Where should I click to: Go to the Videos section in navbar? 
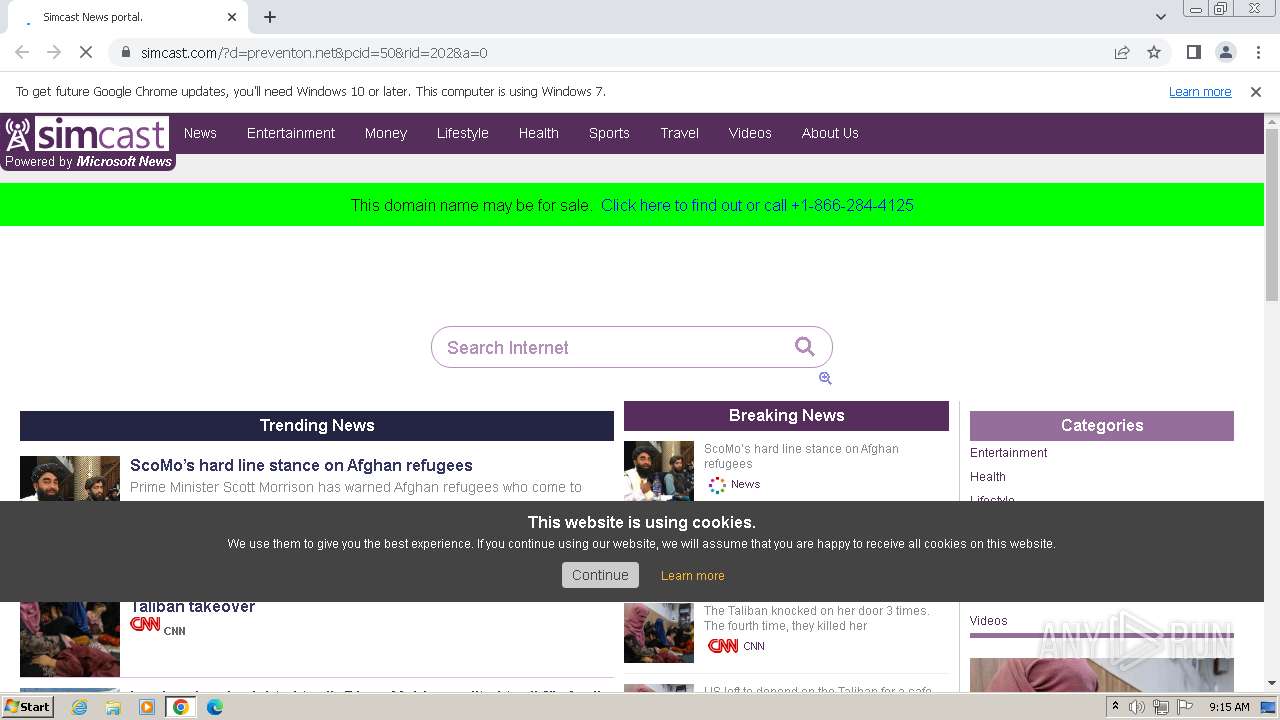point(750,133)
